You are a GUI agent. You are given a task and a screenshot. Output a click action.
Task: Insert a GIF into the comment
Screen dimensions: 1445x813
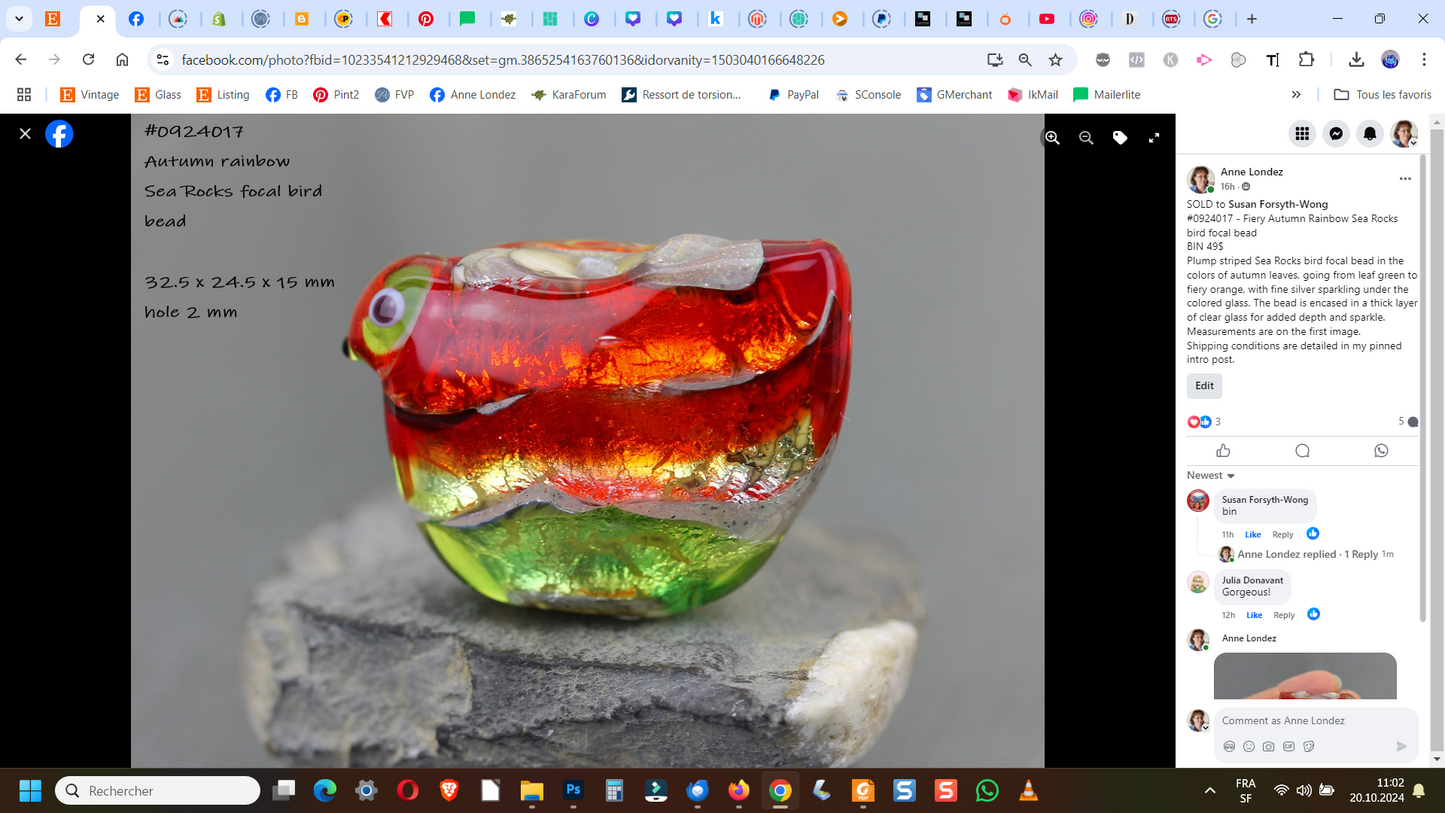(x=1288, y=746)
